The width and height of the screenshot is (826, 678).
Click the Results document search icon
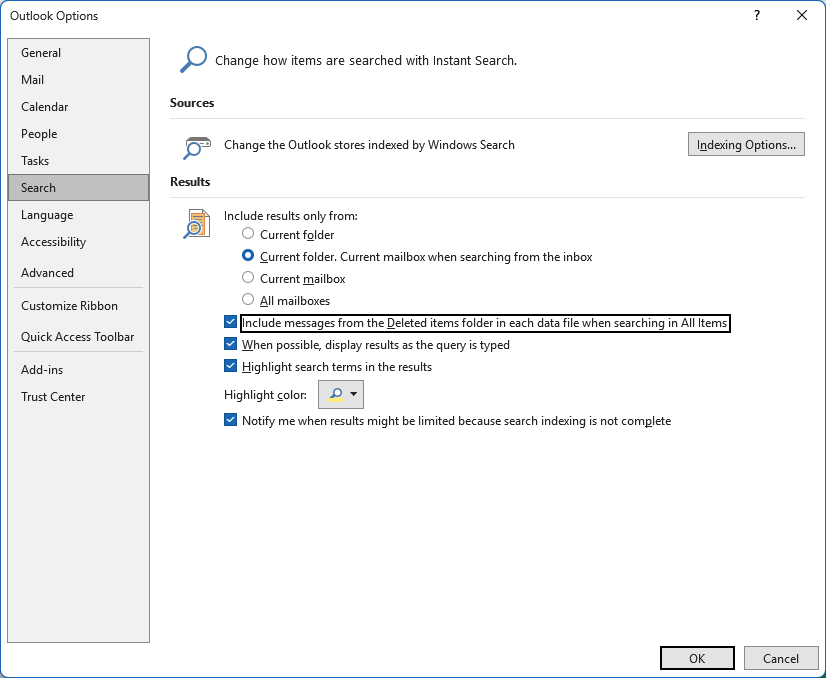(196, 224)
